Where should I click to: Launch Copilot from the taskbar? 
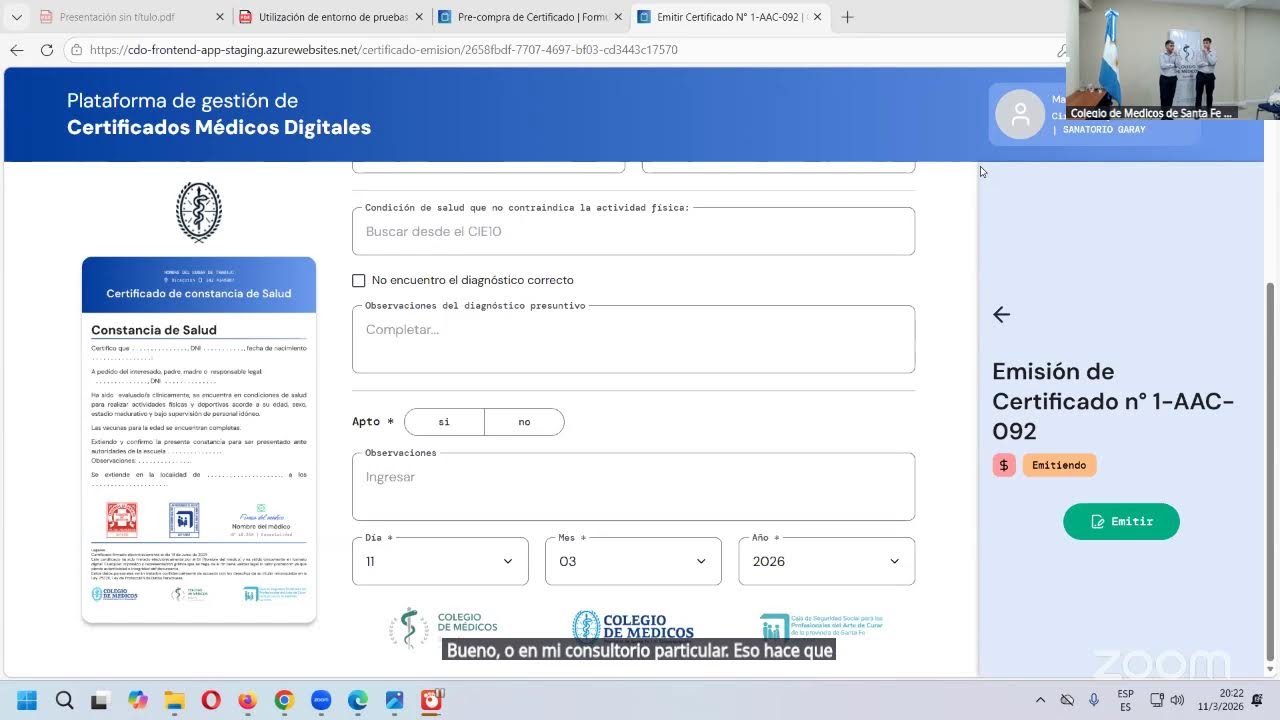click(137, 700)
